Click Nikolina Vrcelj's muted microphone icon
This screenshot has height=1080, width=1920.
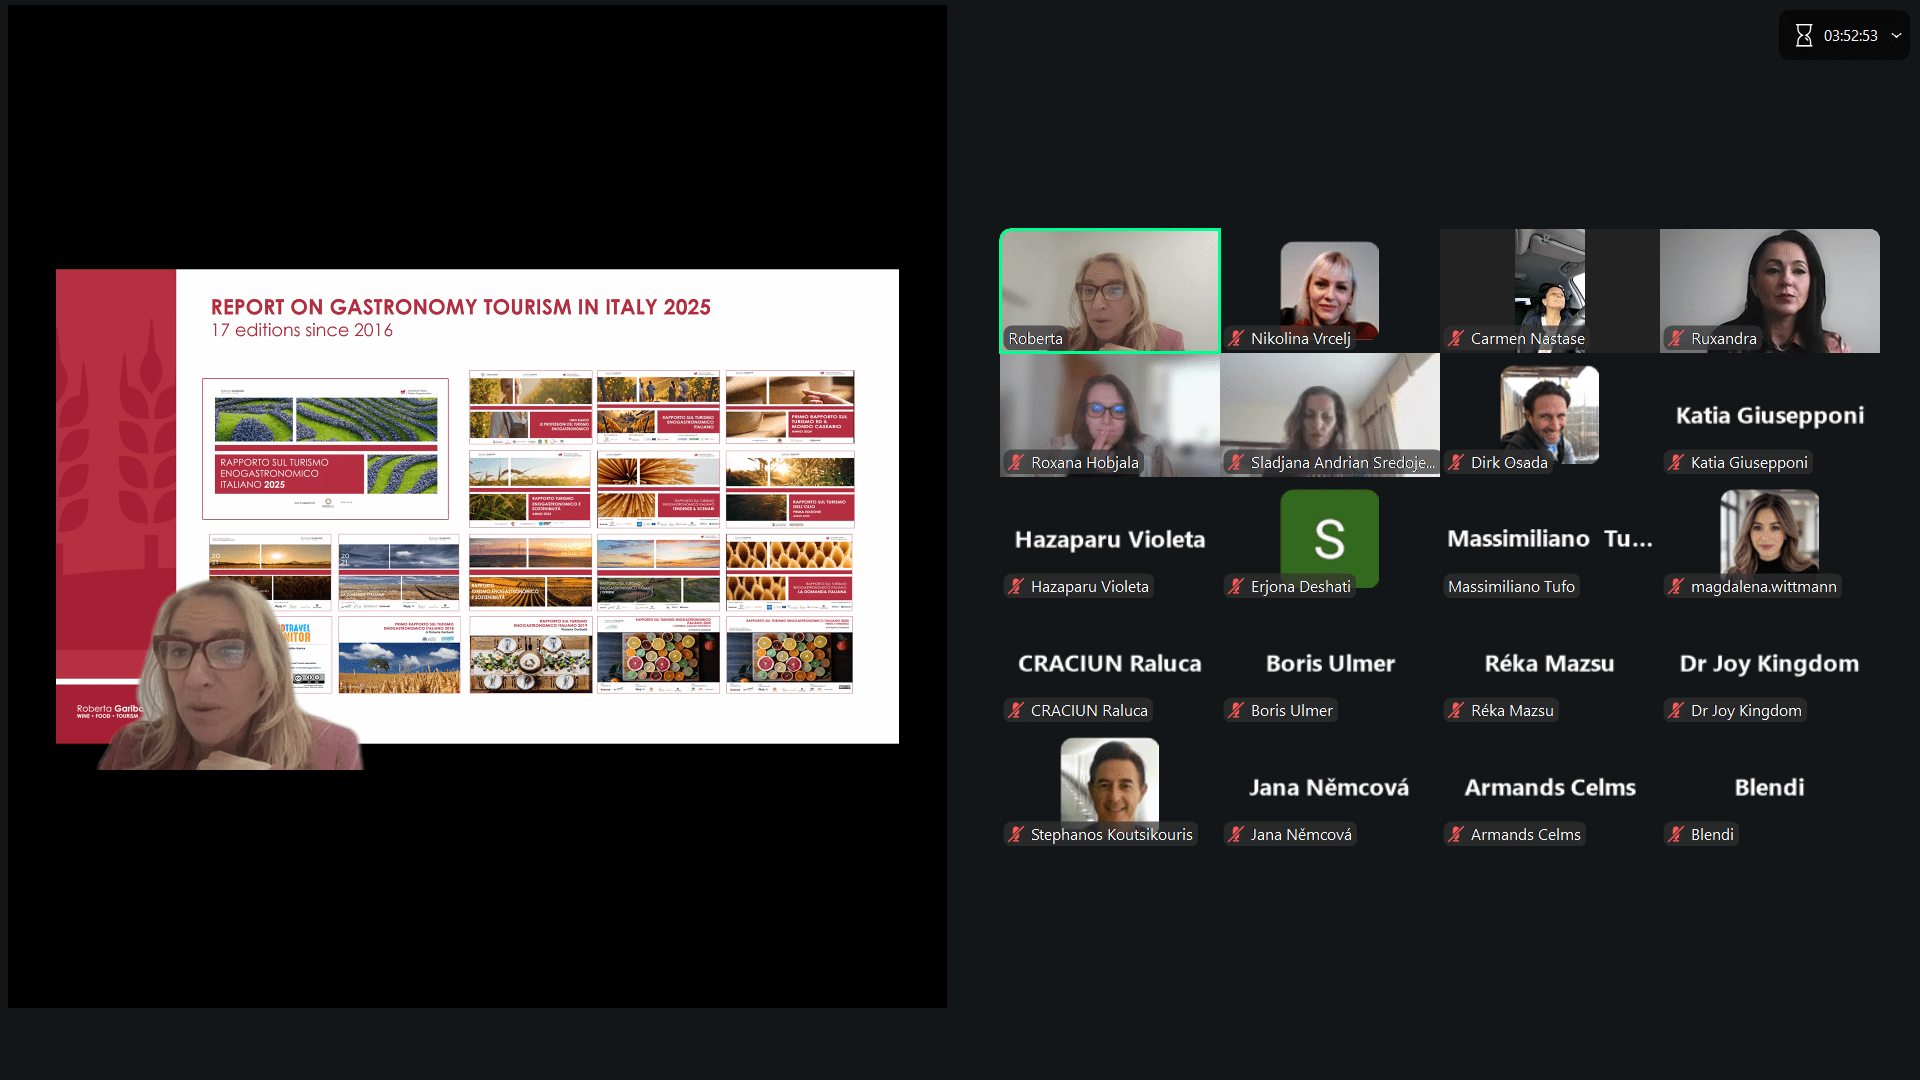pyautogui.click(x=1237, y=339)
